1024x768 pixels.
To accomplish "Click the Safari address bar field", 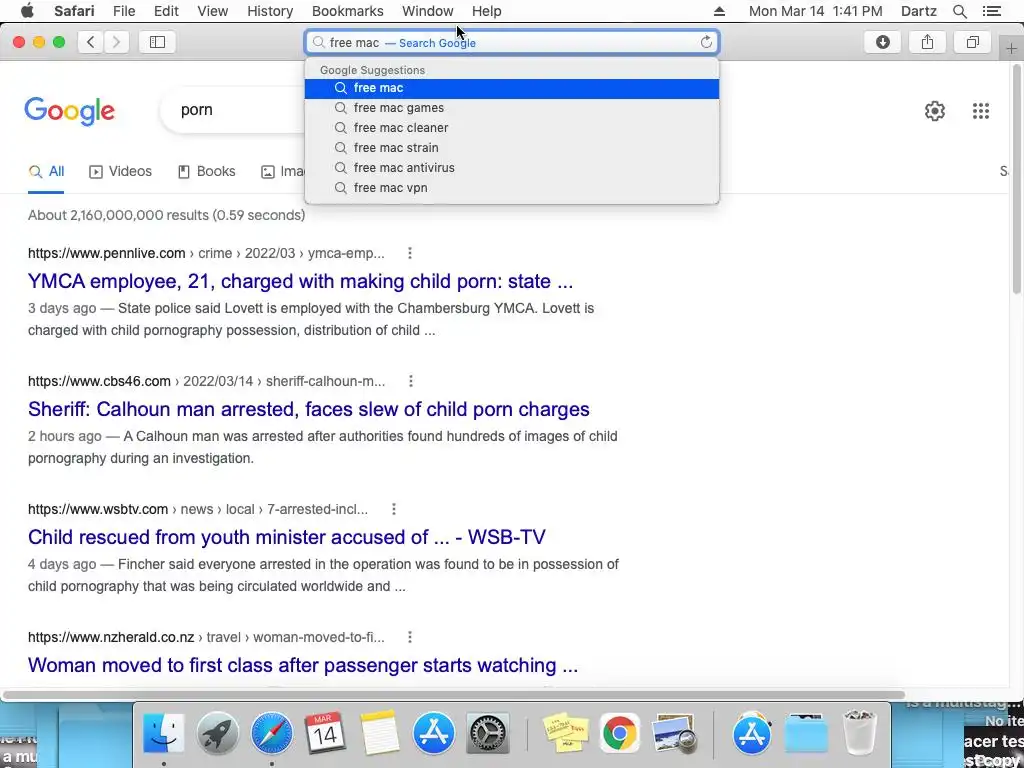I will (x=512, y=42).
